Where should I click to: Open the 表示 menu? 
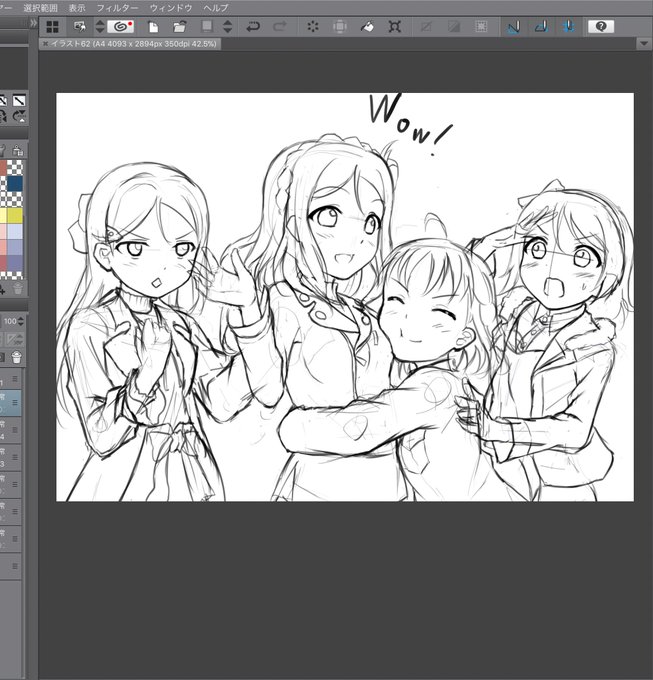(77, 8)
